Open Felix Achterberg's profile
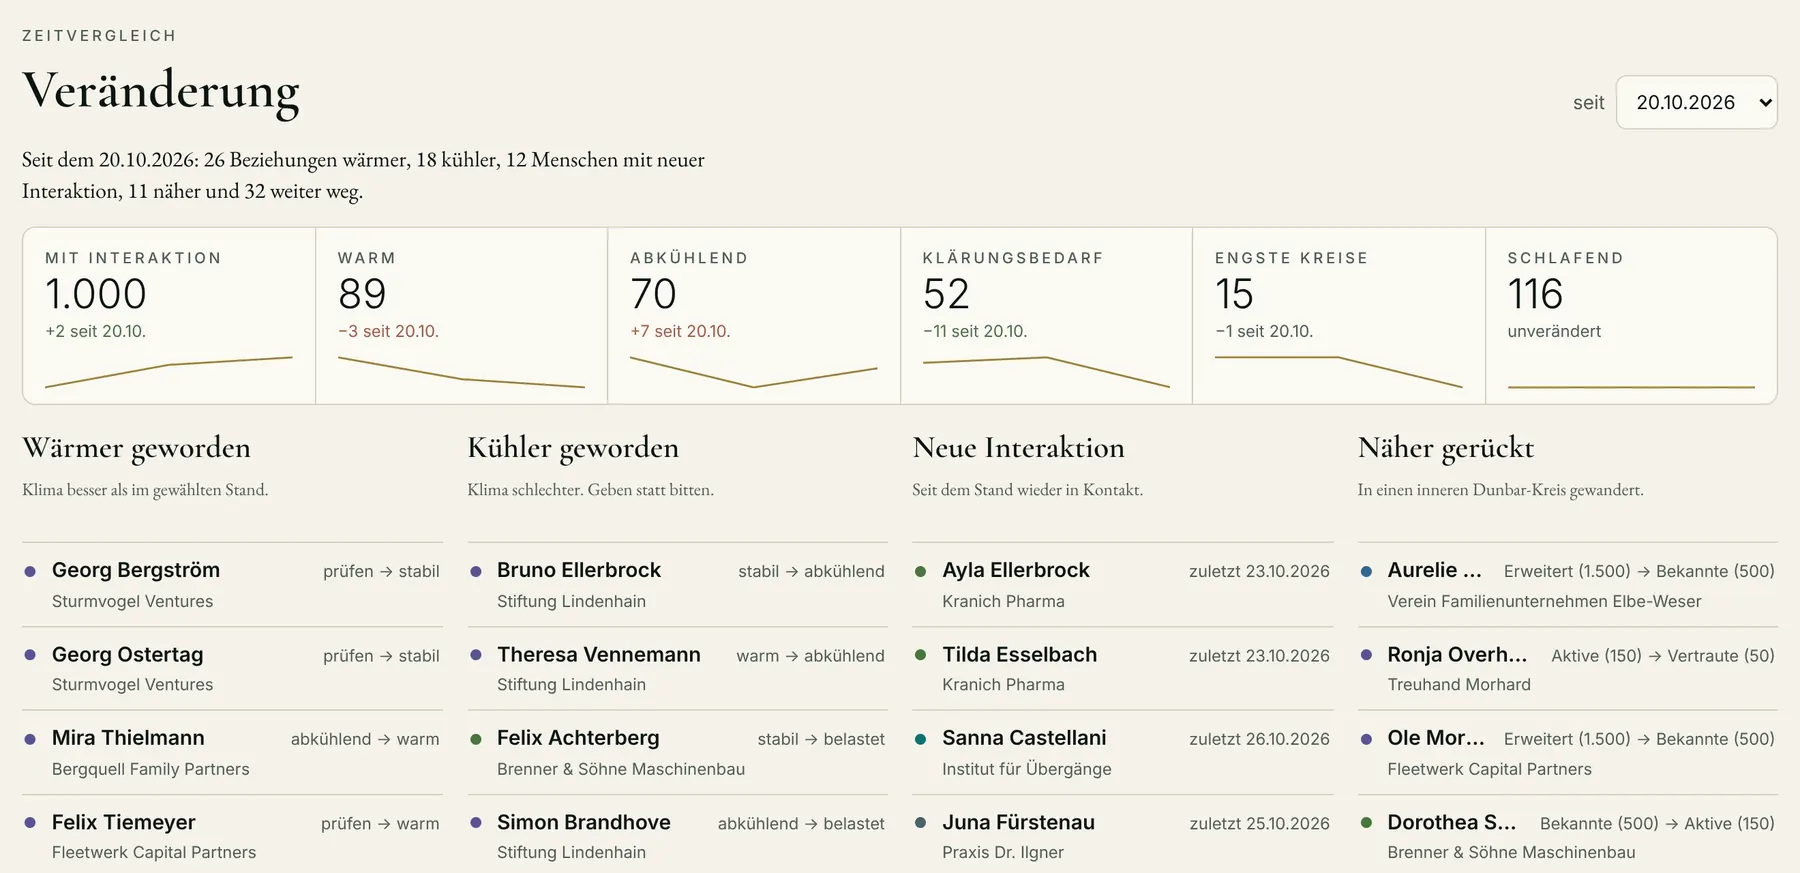This screenshot has height=873, width=1800. (677, 753)
